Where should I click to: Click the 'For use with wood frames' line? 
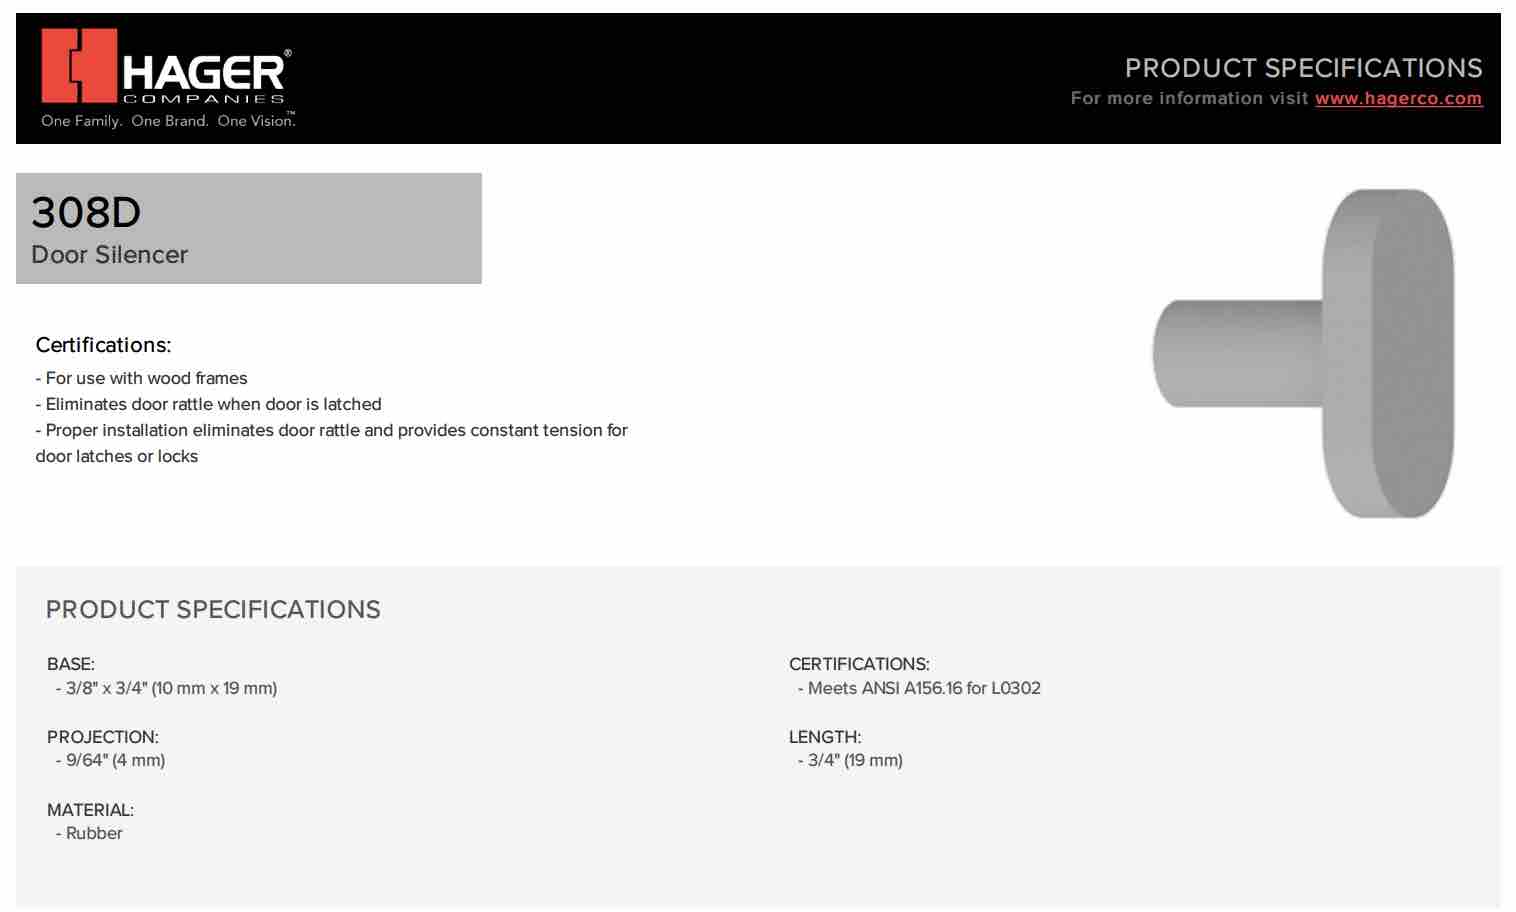tap(141, 378)
